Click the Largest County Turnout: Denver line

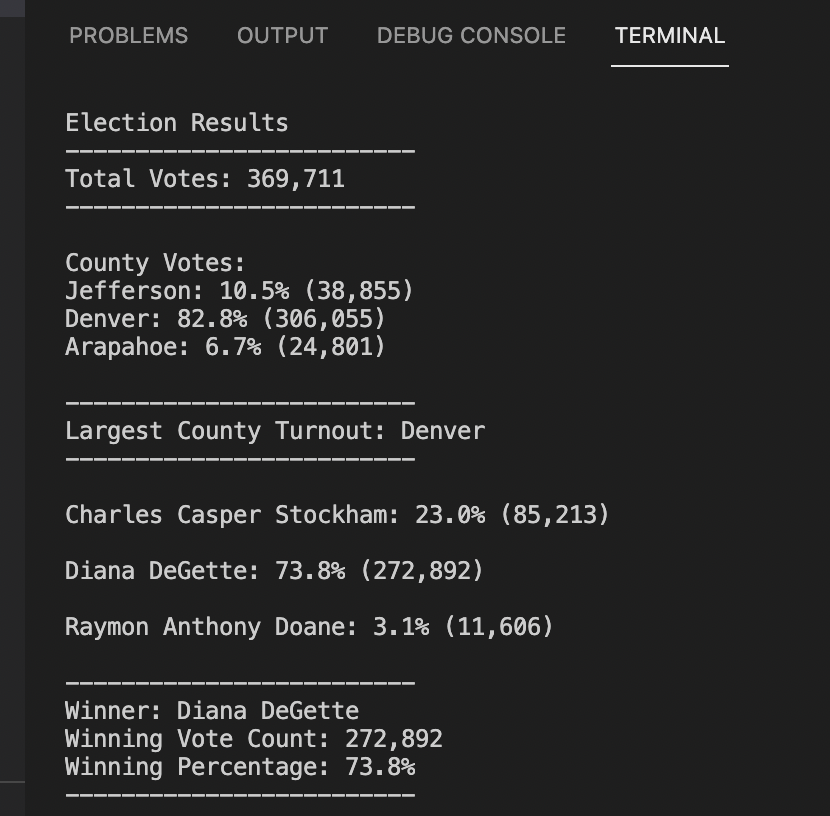(275, 430)
